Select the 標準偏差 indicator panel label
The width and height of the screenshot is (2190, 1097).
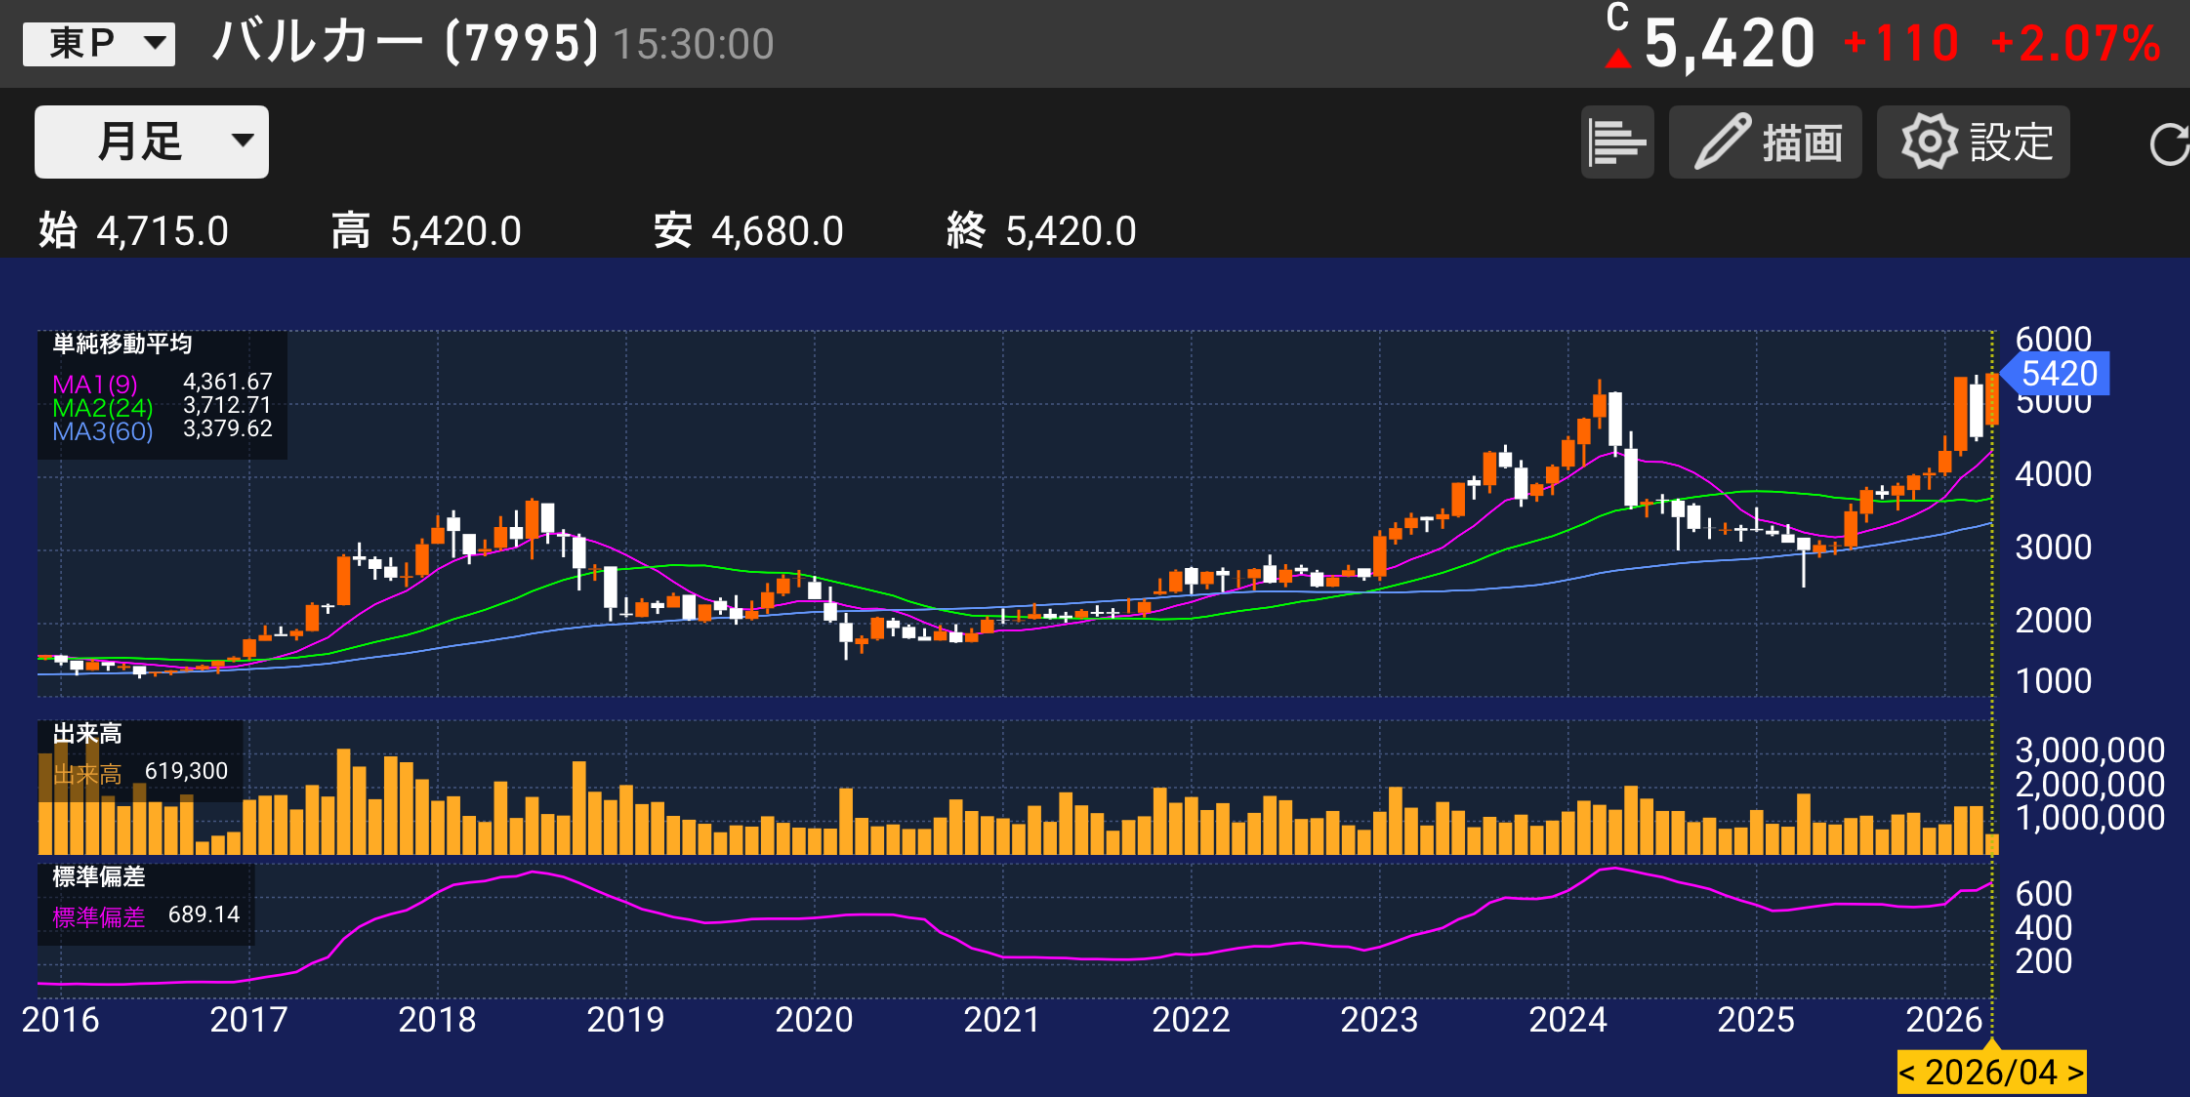pos(98,877)
